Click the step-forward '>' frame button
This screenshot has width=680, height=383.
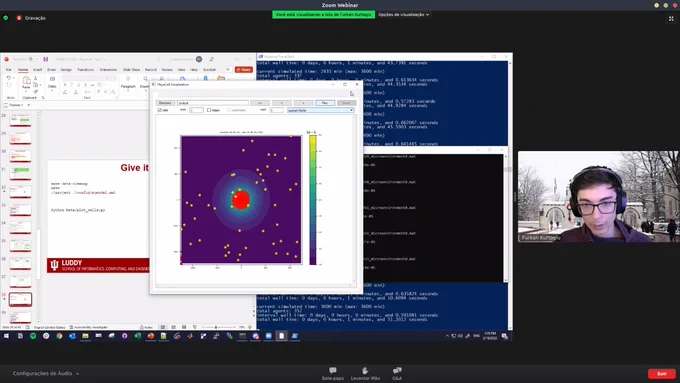pyautogui.click(x=303, y=103)
